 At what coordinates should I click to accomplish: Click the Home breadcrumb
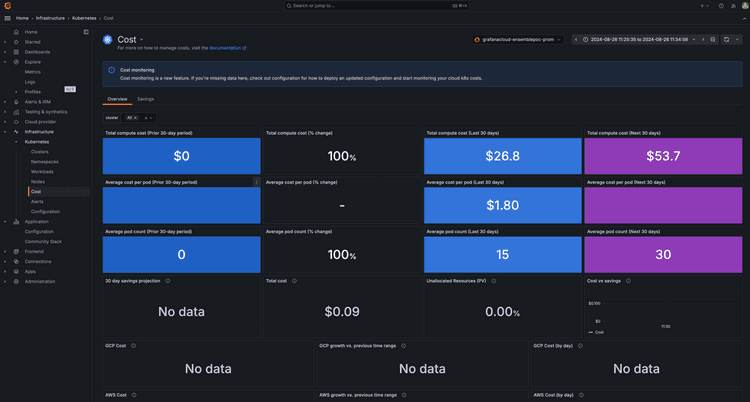coord(22,18)
